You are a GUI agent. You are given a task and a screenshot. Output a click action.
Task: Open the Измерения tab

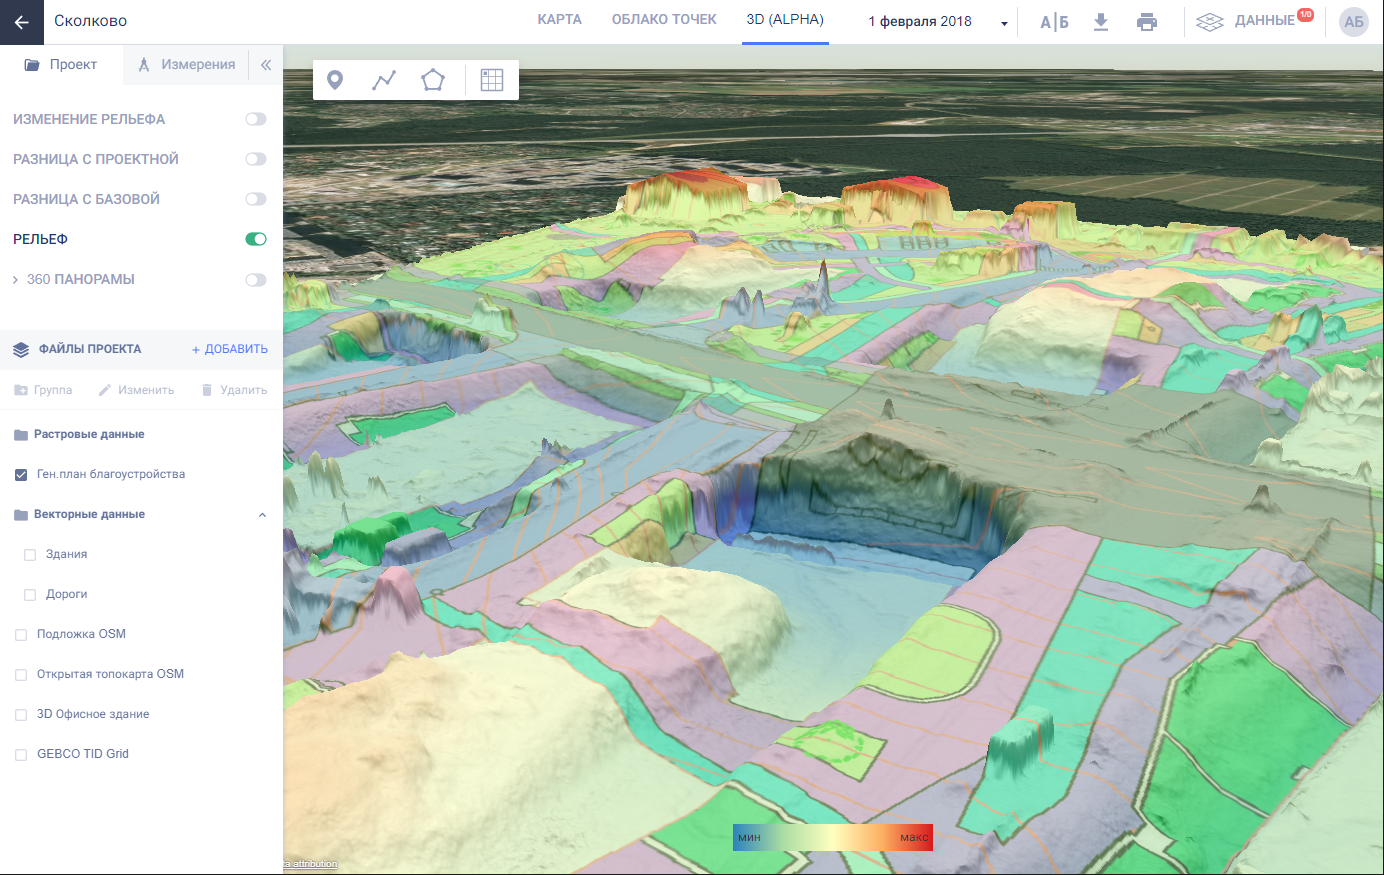click(x=187, y=65)
